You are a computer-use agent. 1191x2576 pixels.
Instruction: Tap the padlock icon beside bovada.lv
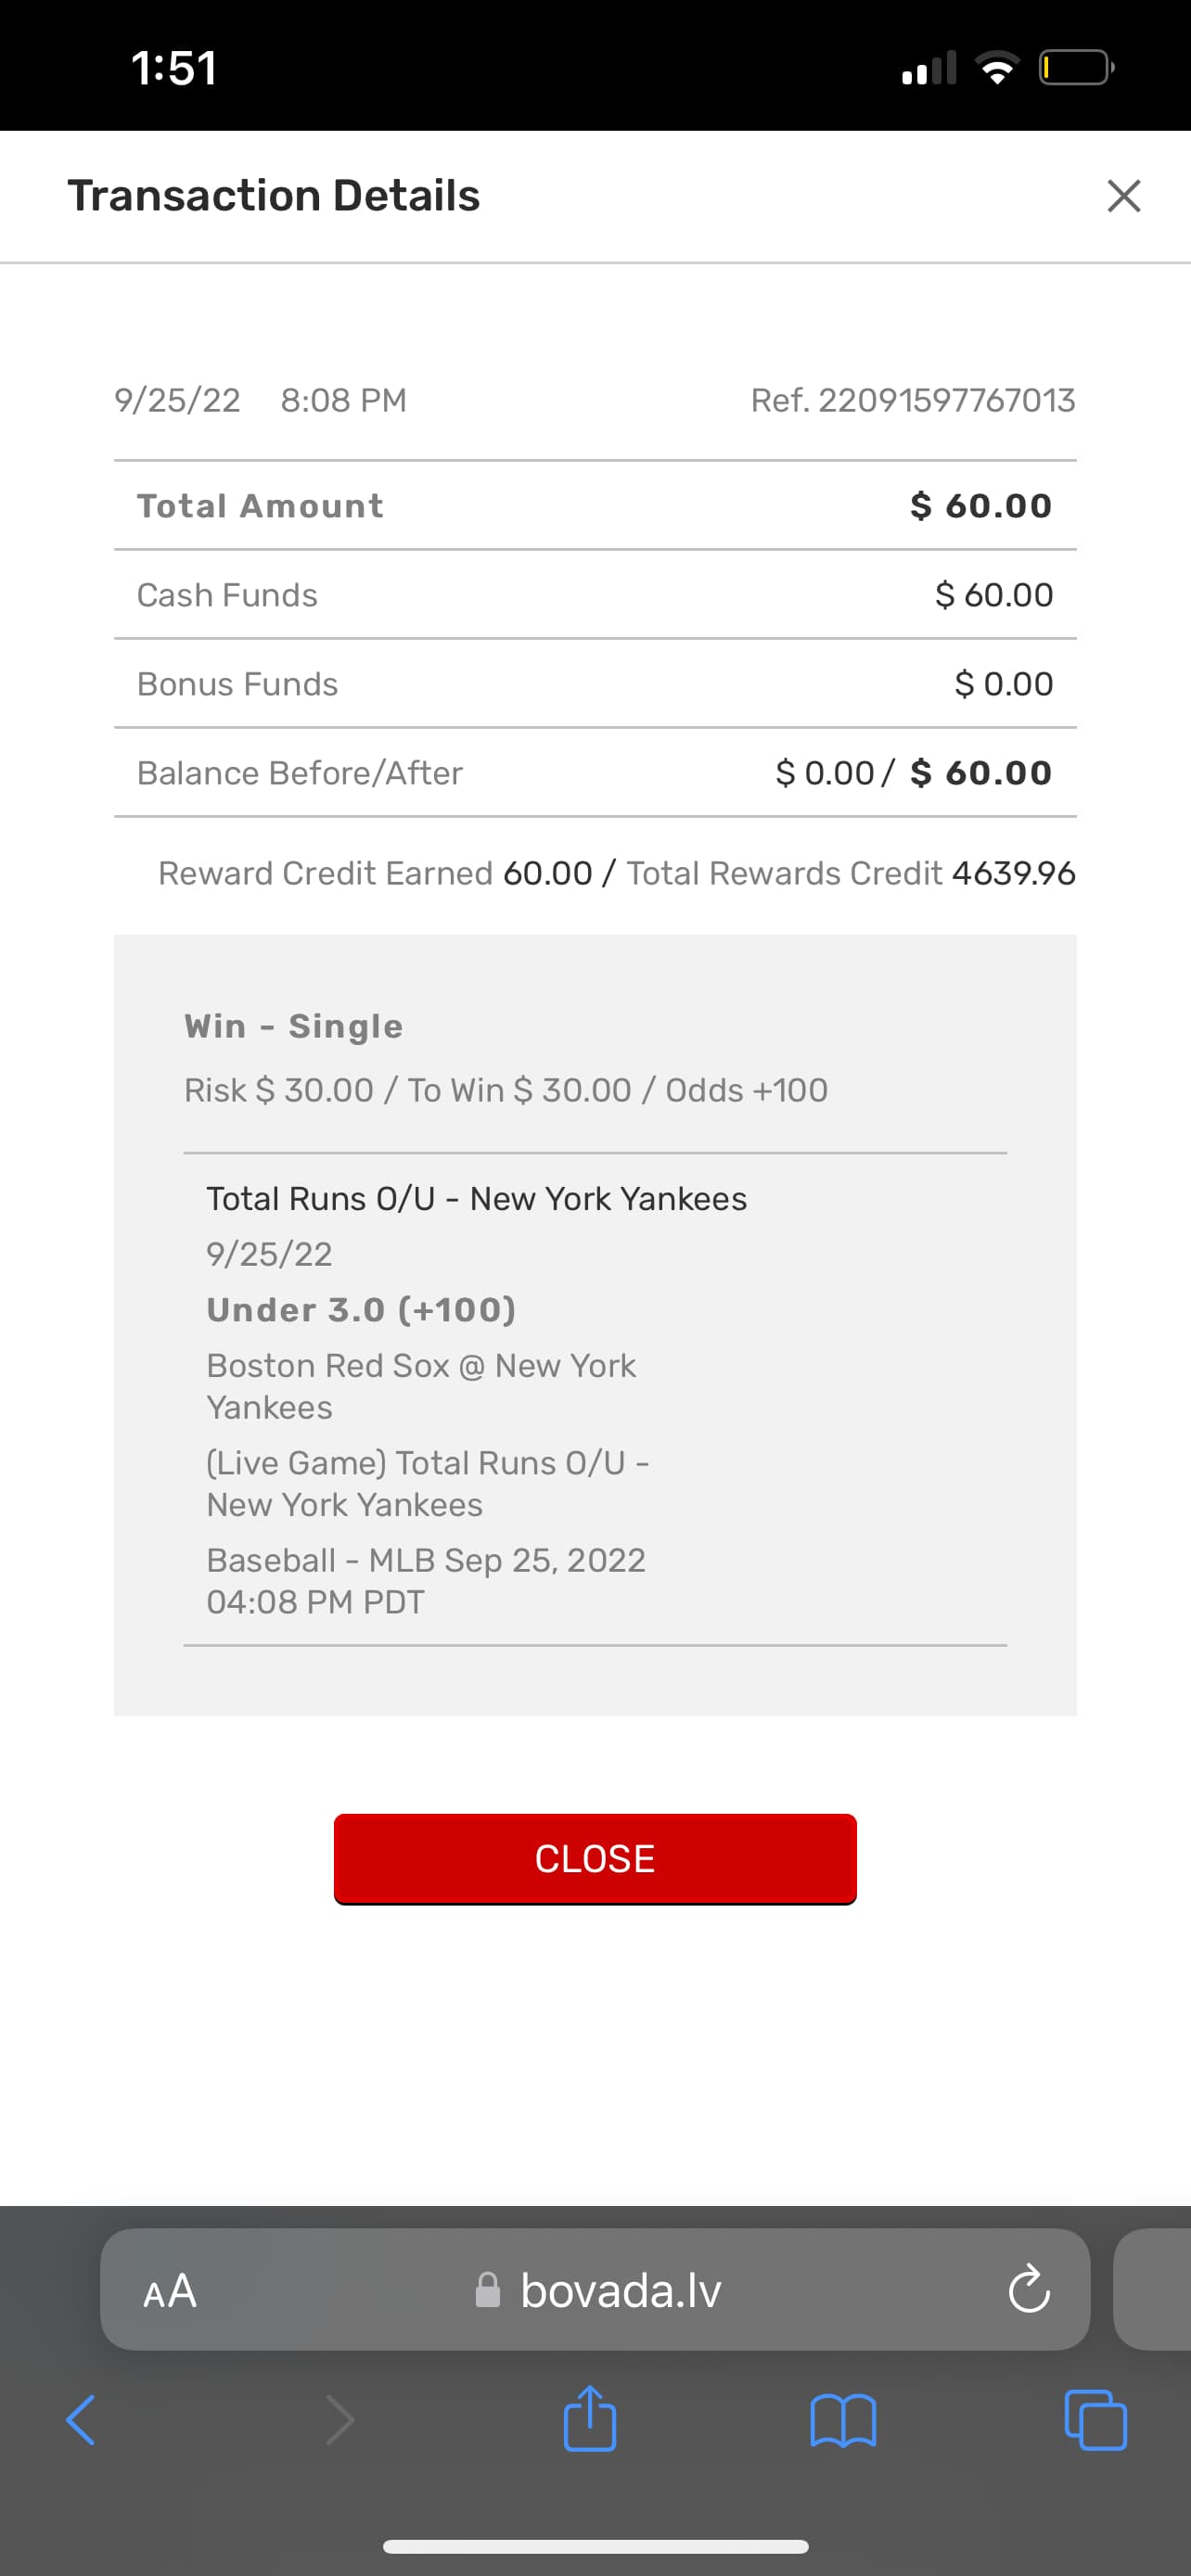point(487,2290)
